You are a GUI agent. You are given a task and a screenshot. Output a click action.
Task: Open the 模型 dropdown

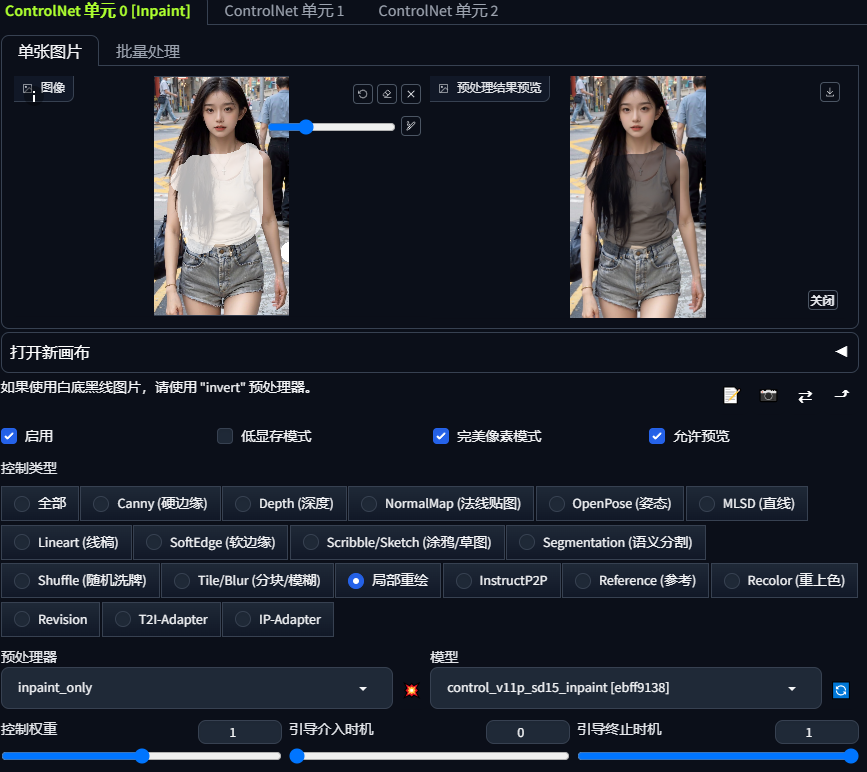[625, 688]
